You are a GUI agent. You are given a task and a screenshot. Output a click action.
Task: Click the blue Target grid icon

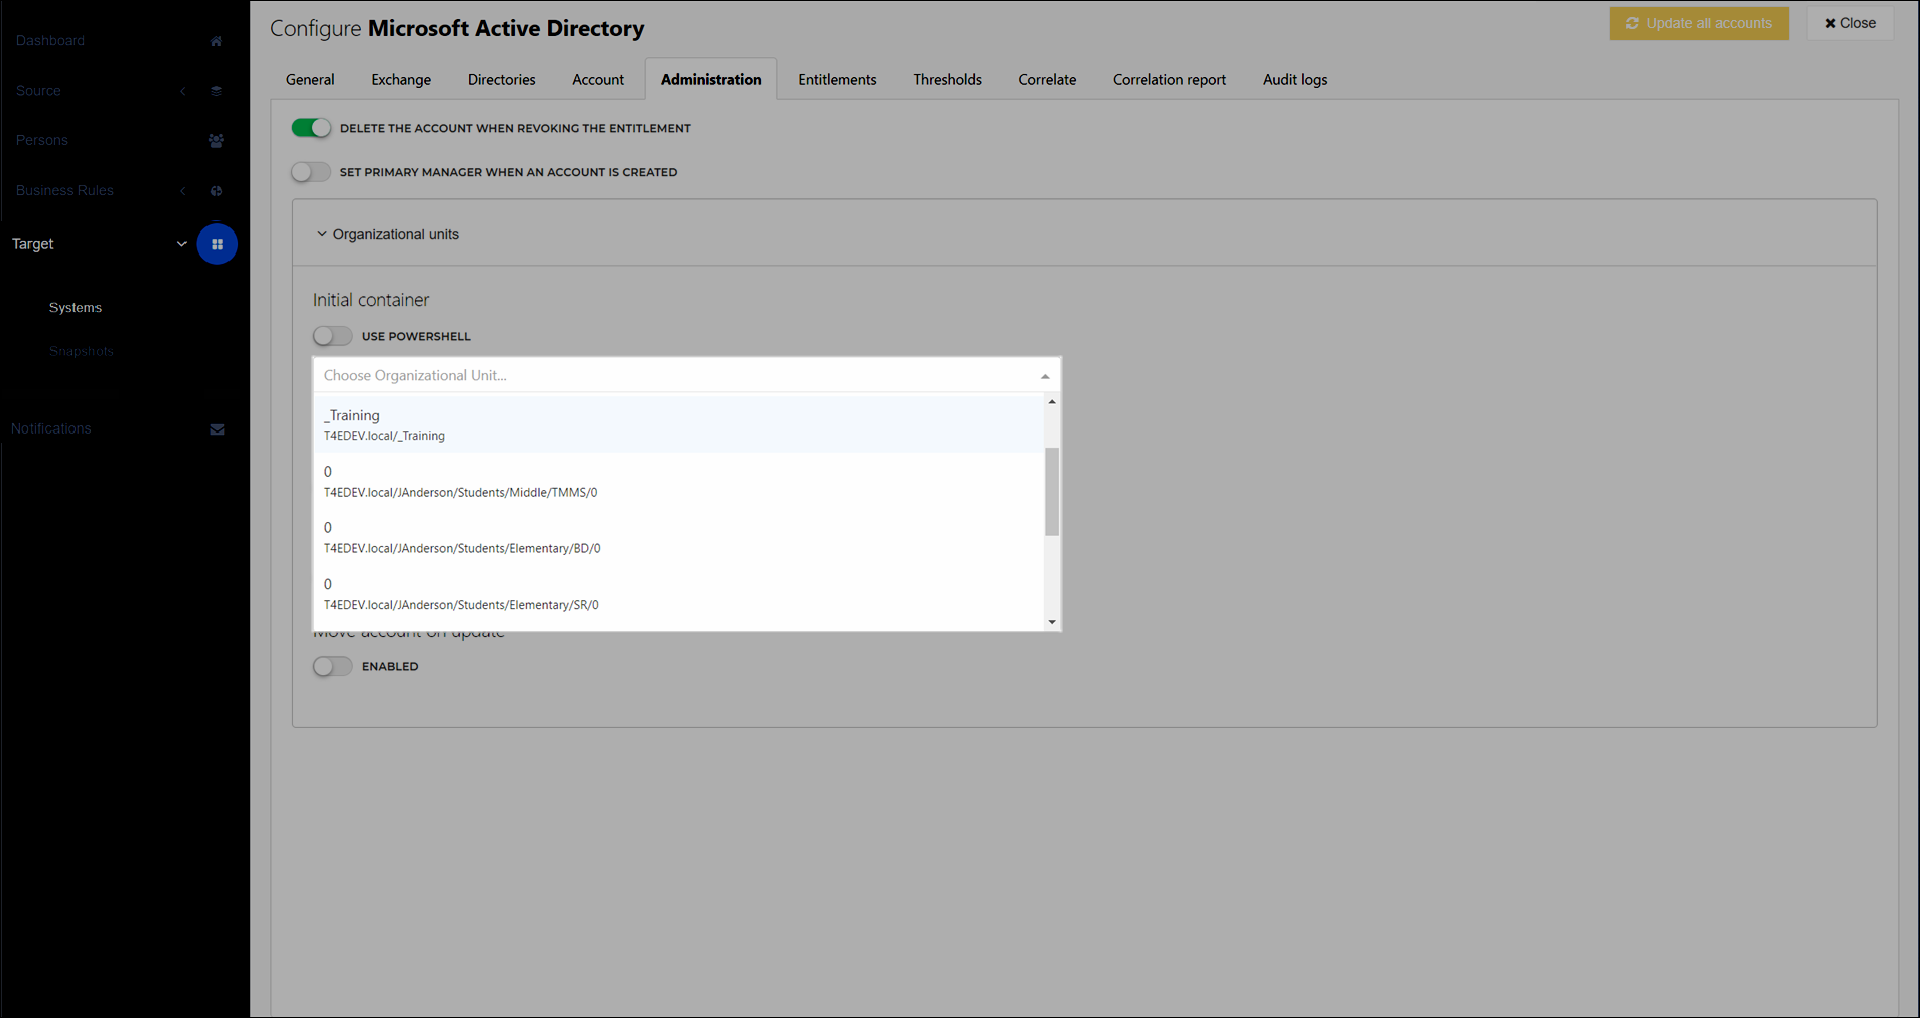[217, 244]
